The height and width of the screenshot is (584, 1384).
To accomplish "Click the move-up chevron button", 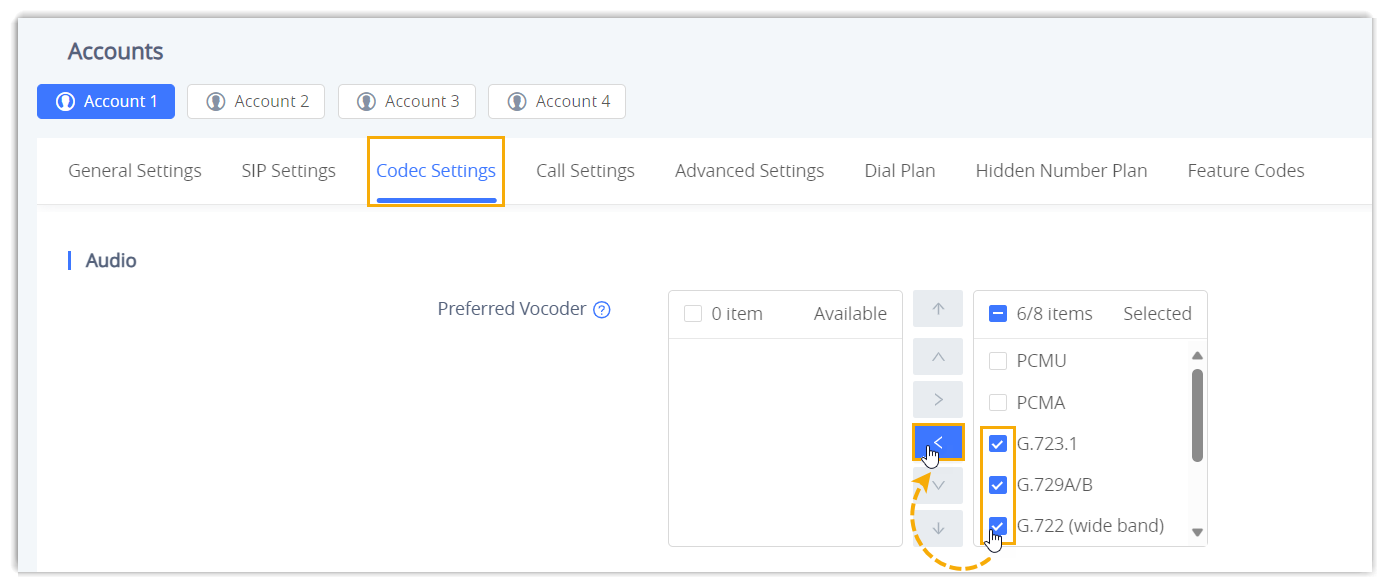I will [937, 356].
